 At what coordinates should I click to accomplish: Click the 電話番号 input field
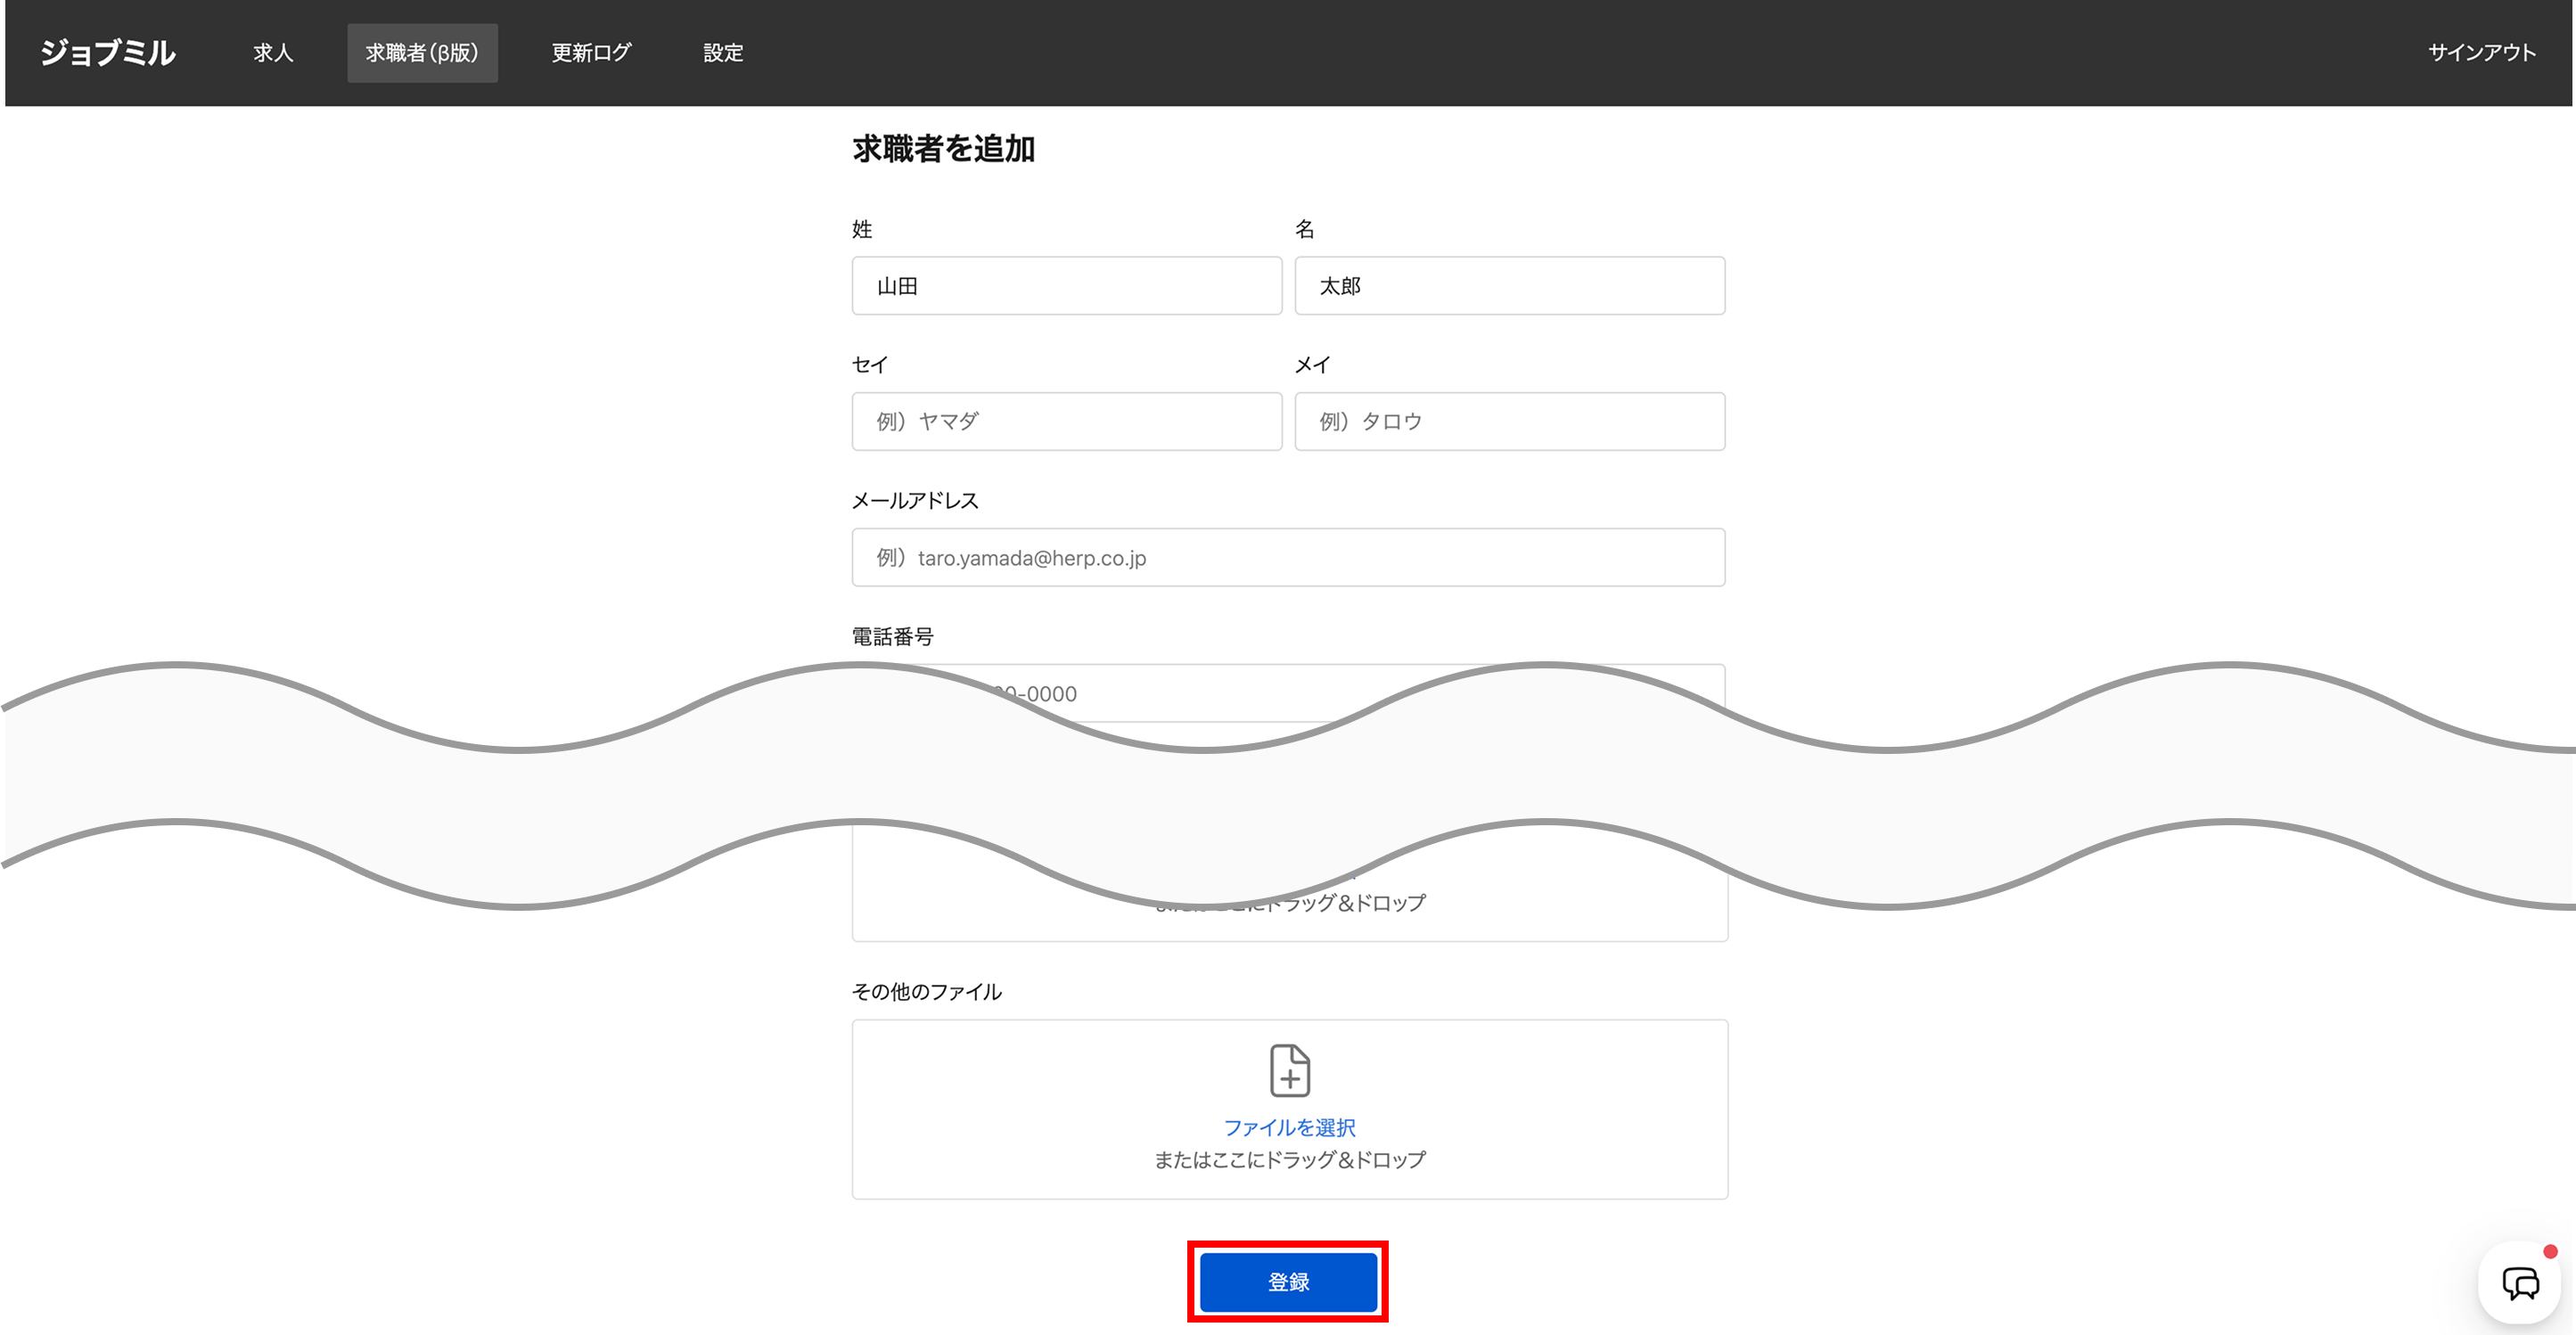(x=1200, y=693)
